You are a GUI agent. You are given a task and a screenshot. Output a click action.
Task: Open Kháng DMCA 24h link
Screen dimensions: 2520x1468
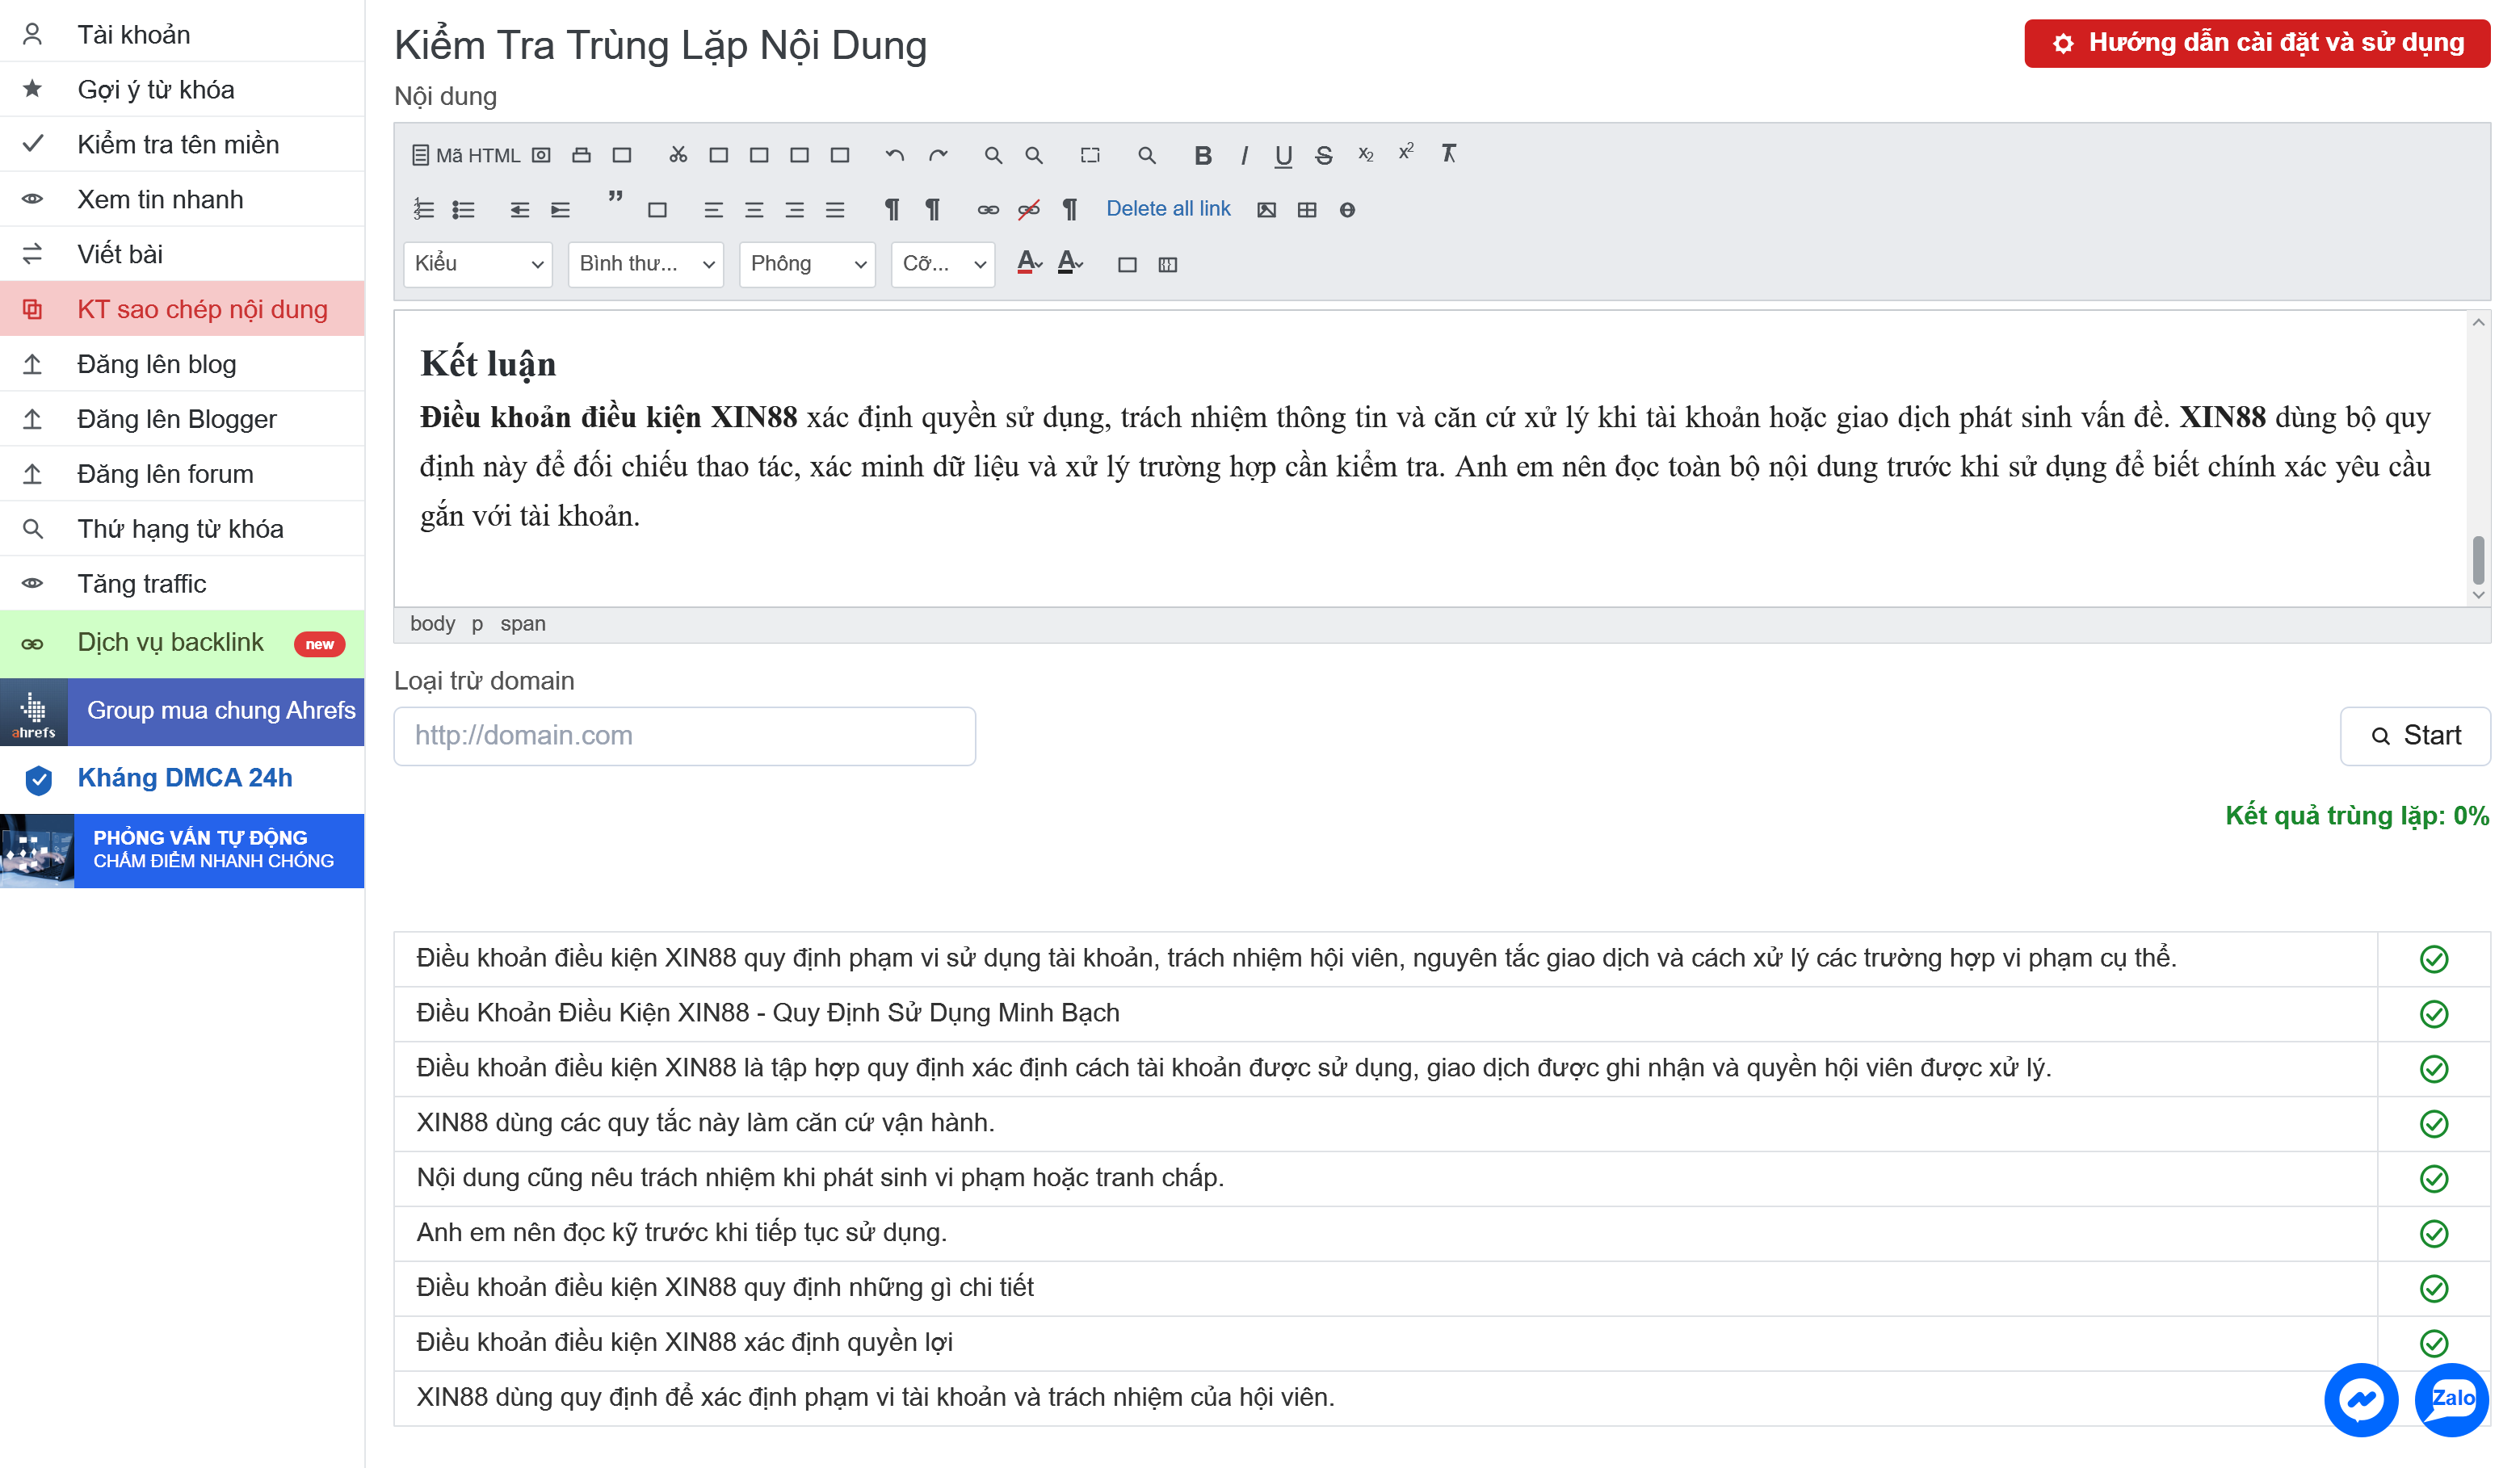182,780
